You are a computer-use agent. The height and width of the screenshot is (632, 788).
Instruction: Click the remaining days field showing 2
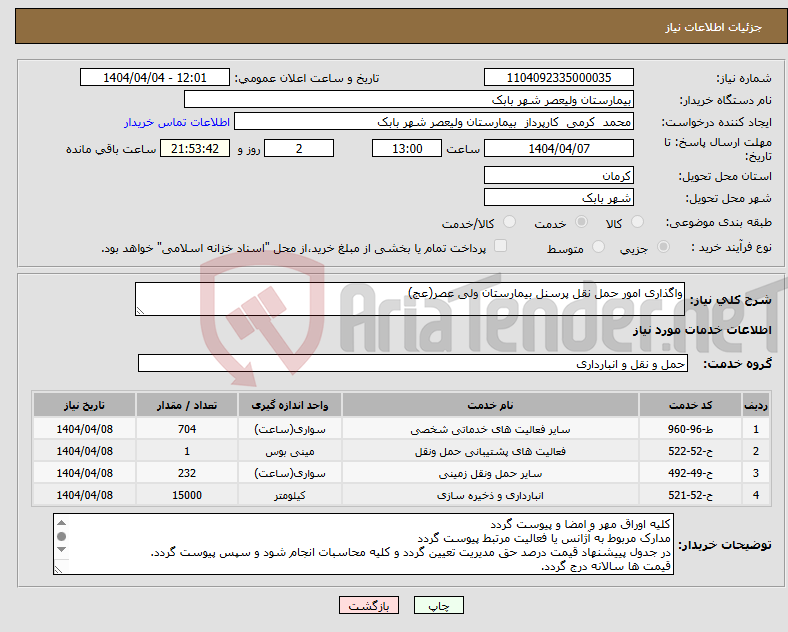pos(299,148)
